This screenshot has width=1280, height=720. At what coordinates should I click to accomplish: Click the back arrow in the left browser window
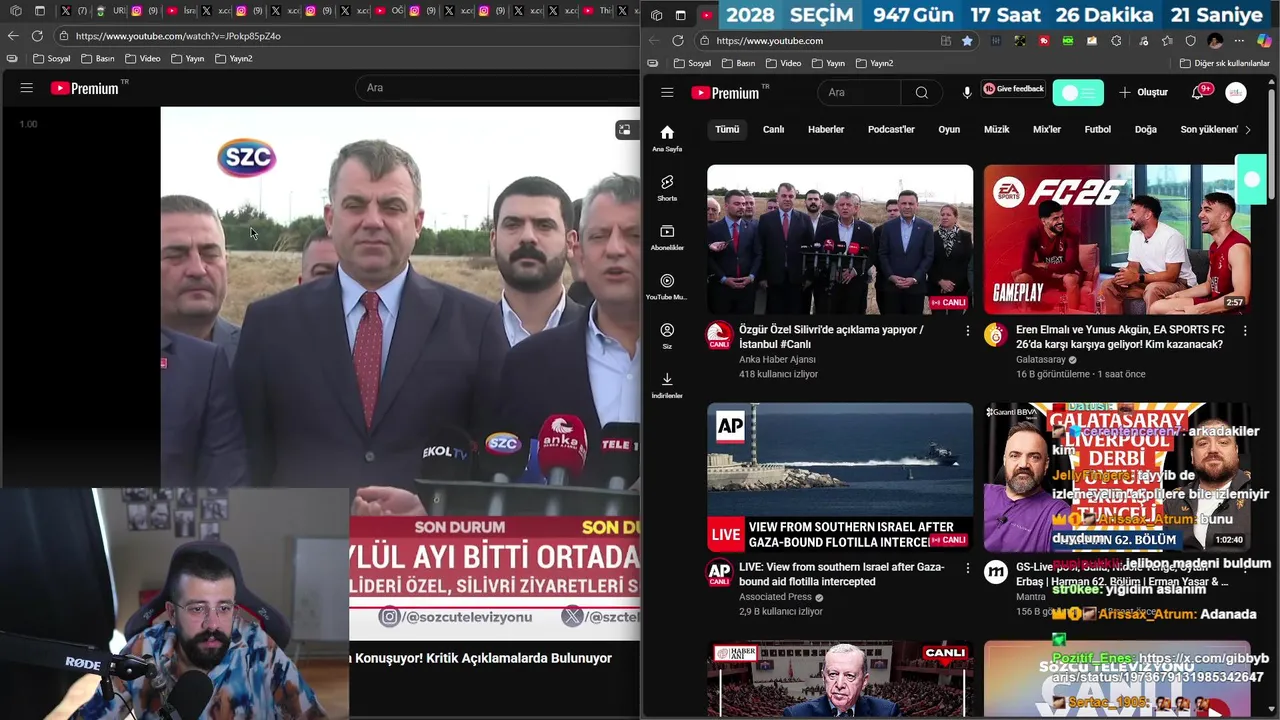[x=13, y=36]
